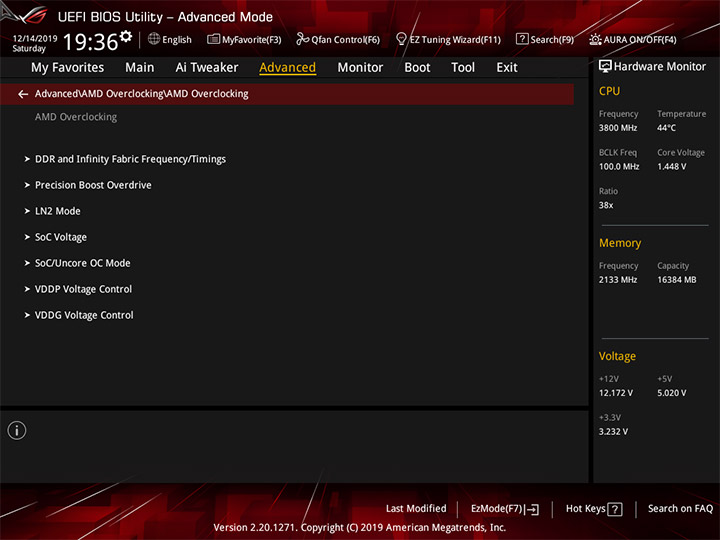Viewport: 720px width, 540px height.
Task: Click the Hot Keys question mark icon
Action: [615, 509]
